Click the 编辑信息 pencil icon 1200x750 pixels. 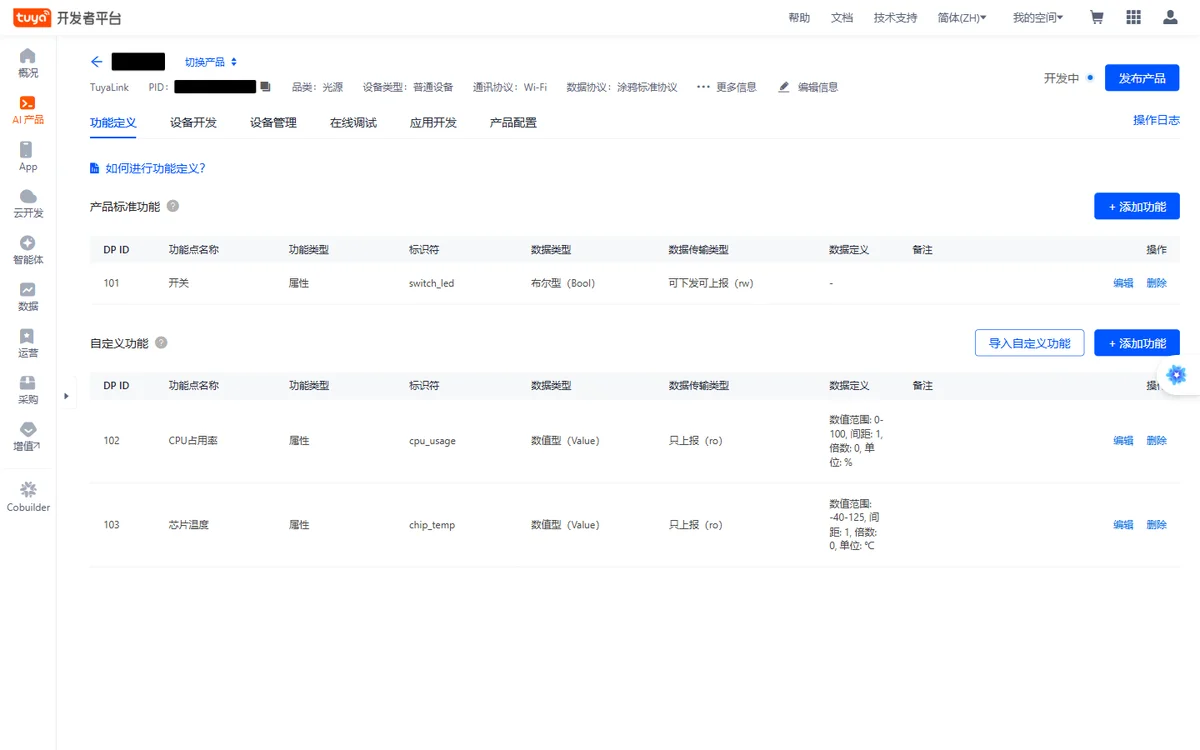[784, 87]
